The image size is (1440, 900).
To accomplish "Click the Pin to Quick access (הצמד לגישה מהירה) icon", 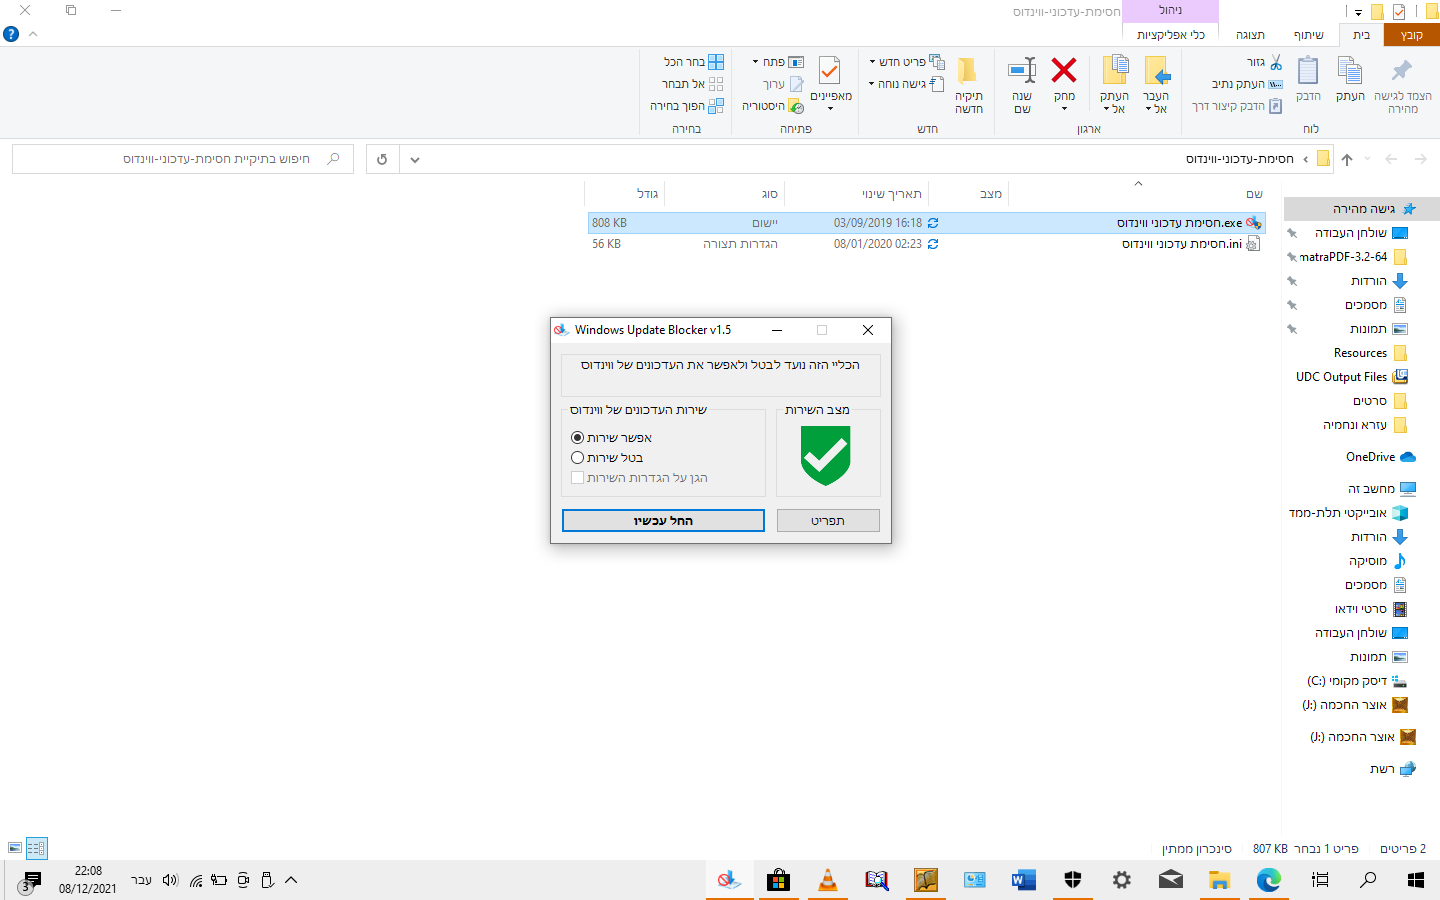I will [x=1402, y=72].
